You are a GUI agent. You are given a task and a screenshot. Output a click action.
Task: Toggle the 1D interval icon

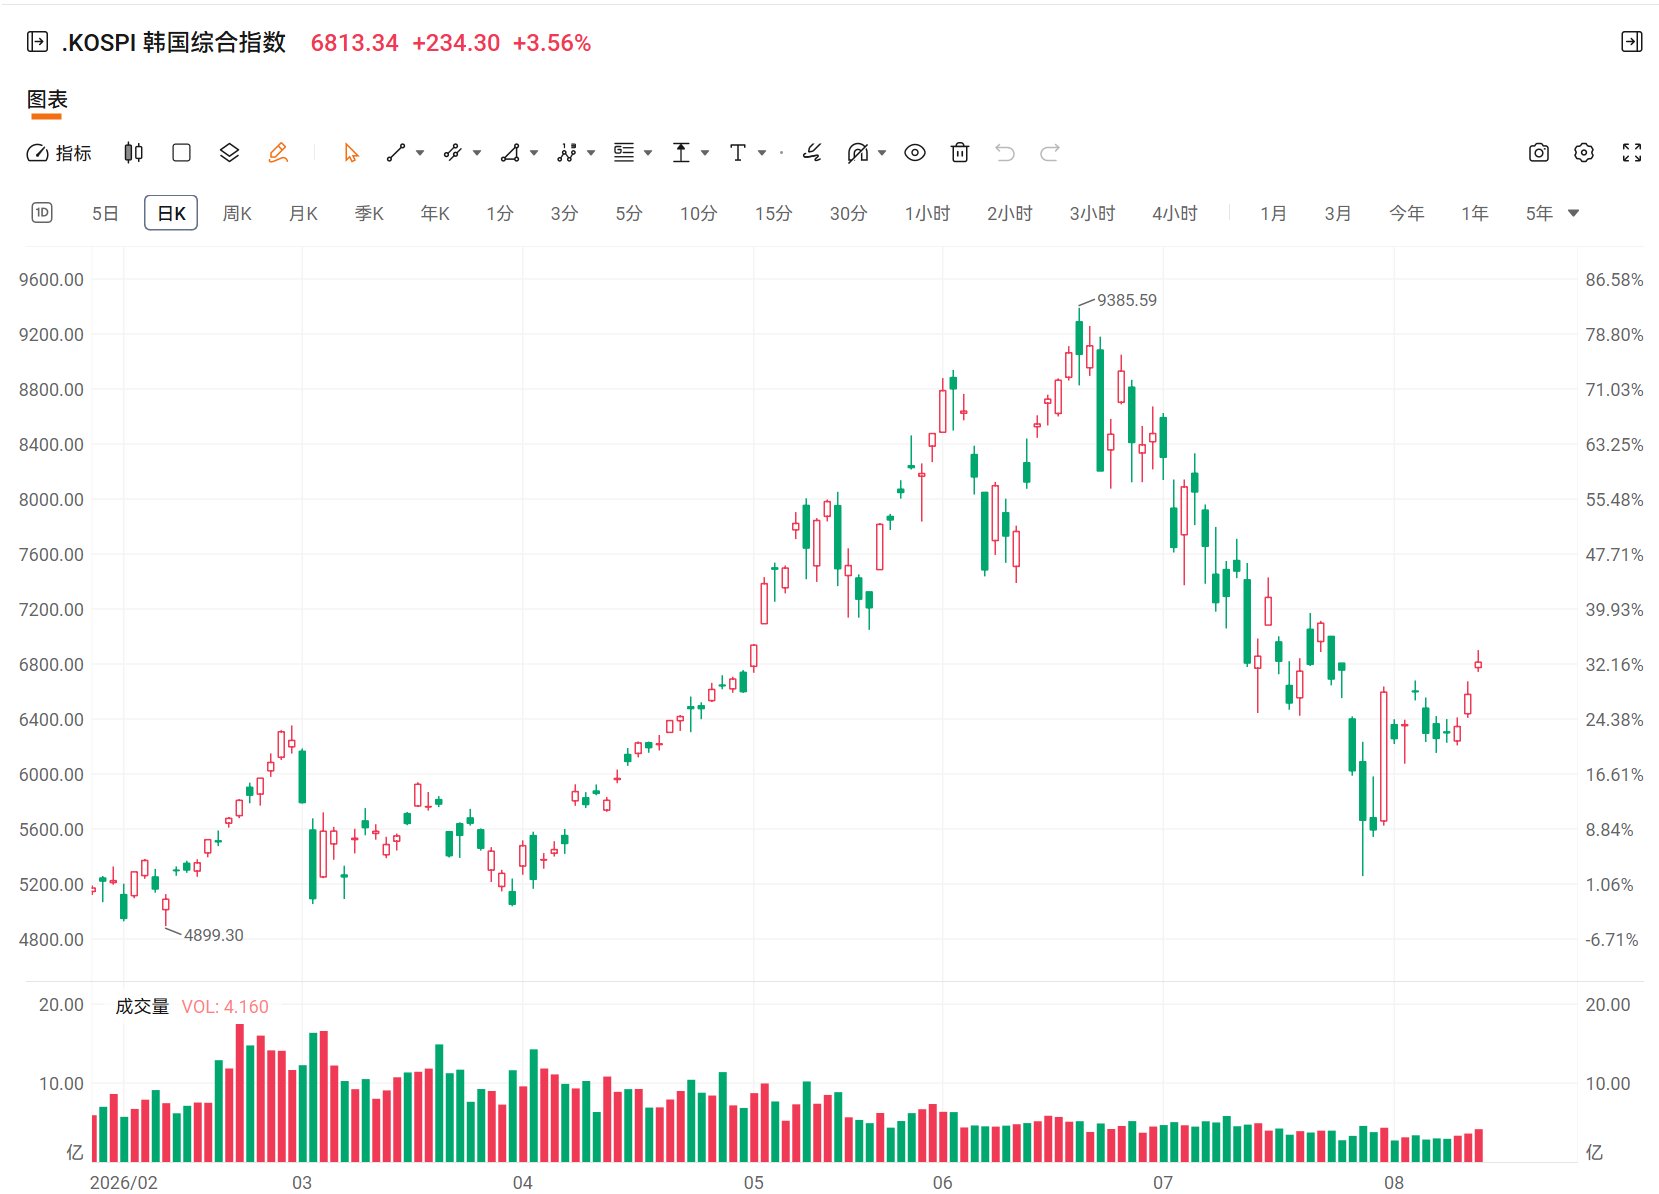click(x=42, y=213)
